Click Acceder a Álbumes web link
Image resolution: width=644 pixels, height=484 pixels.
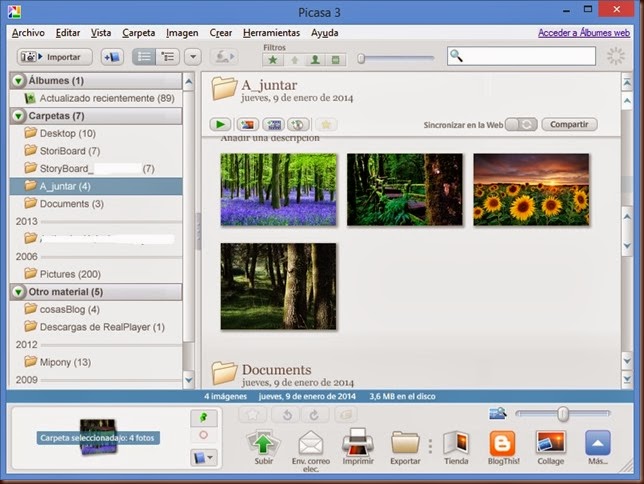[x=584, y=33]
